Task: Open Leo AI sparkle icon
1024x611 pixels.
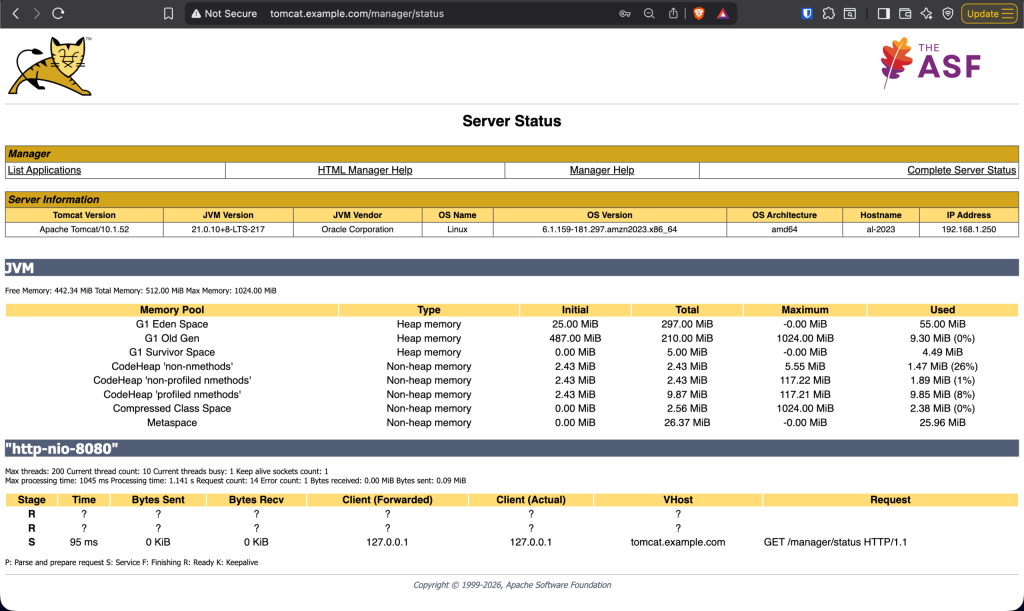Action: click(927, 14)
